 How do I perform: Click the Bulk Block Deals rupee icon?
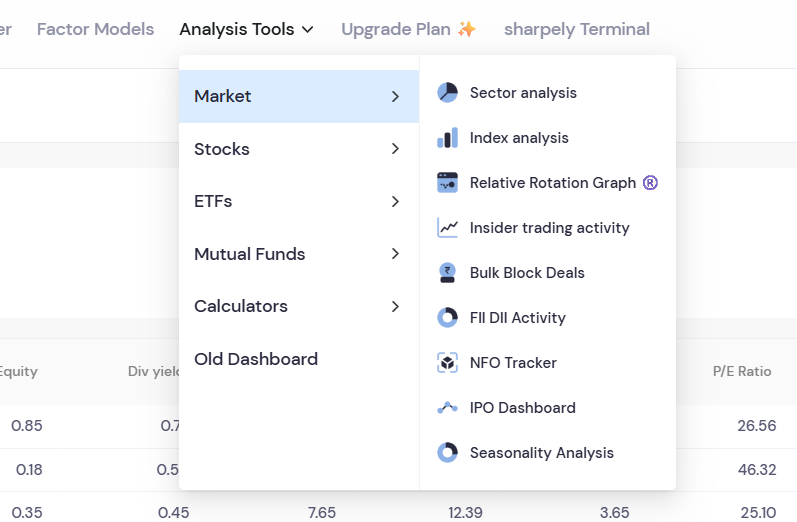(x=447, y=273)
